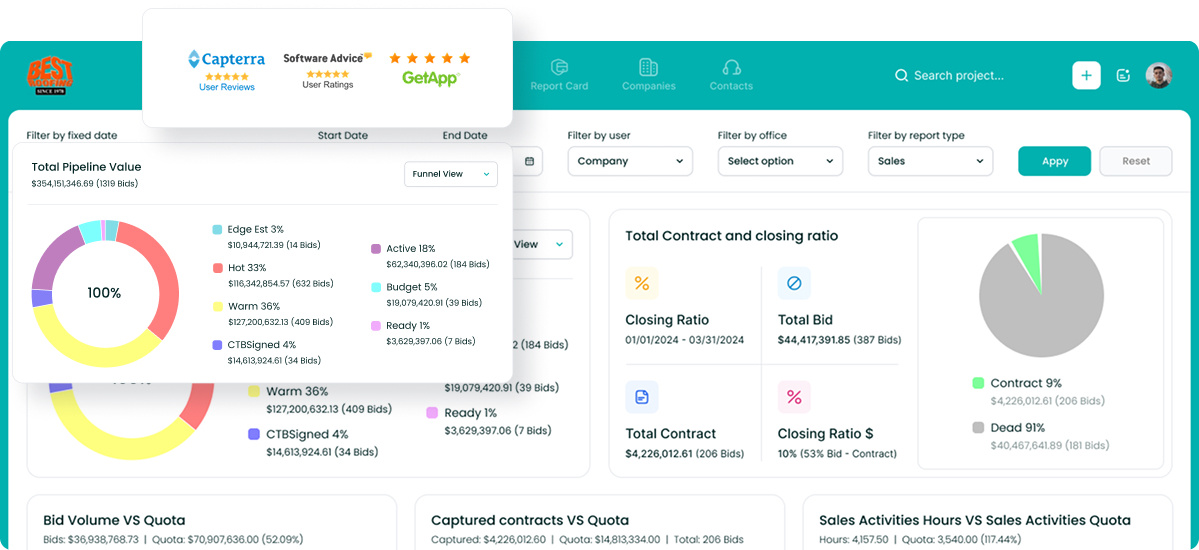Open Capterra User Reviews link
1199x550 pixels.
coord(226,87)
